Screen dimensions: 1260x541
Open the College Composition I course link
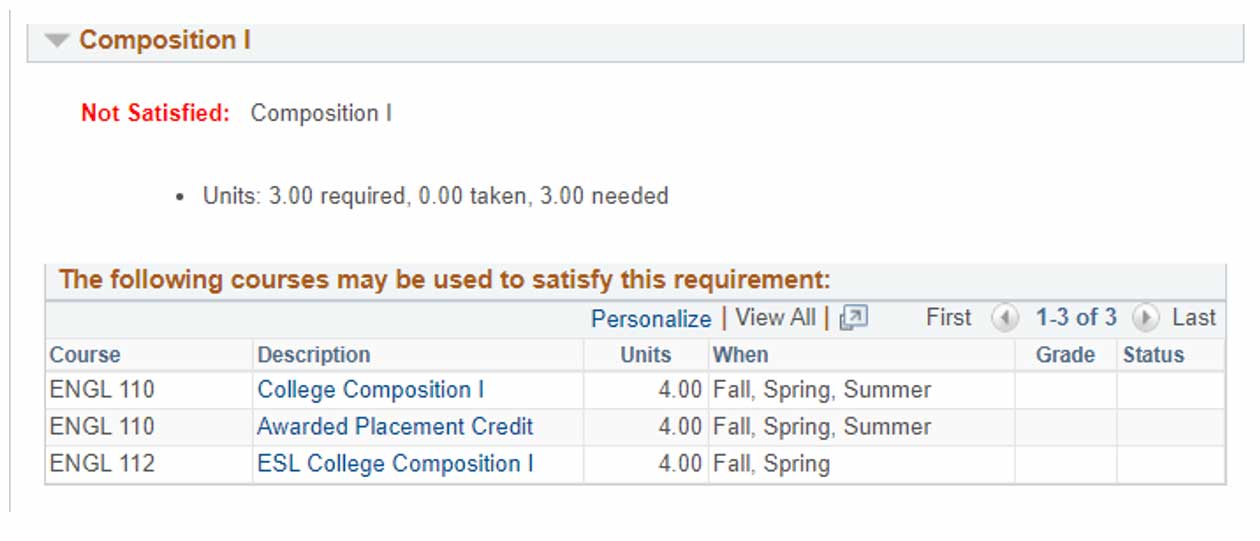tap(370, 390)
